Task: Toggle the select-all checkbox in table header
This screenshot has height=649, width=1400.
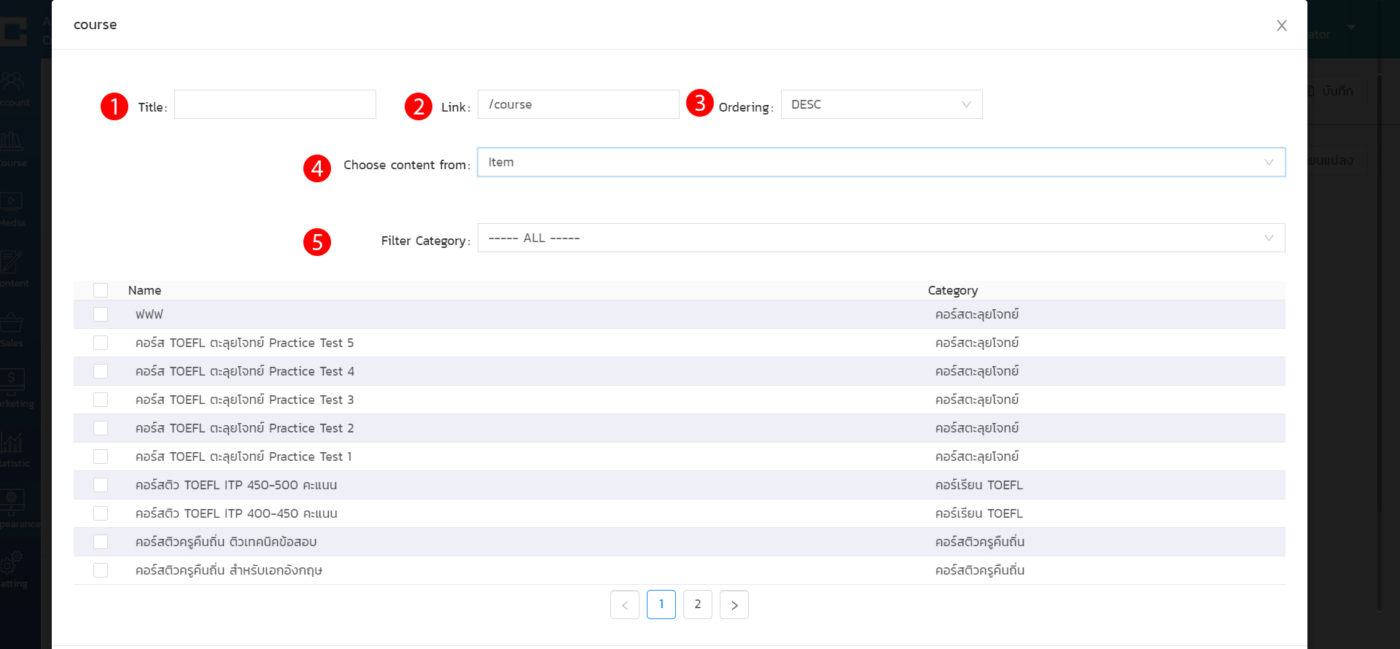Action: click(100, 290)
